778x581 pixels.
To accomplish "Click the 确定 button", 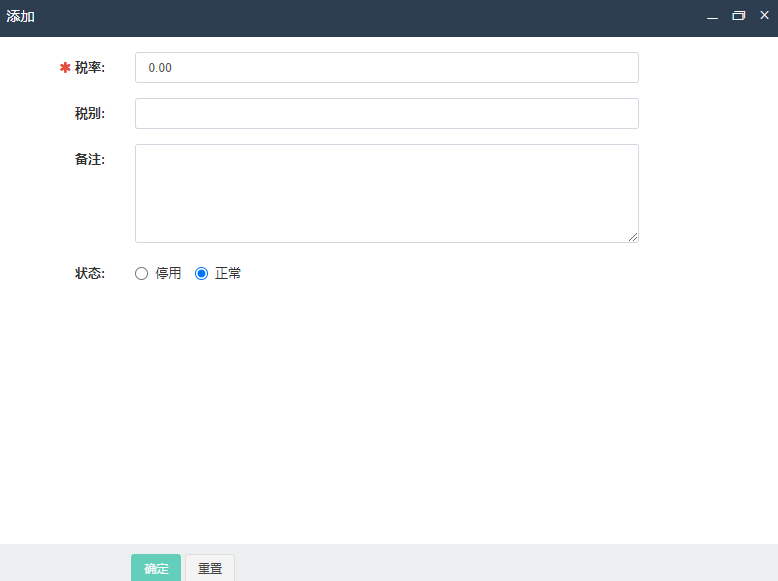I will pos(156,568).
